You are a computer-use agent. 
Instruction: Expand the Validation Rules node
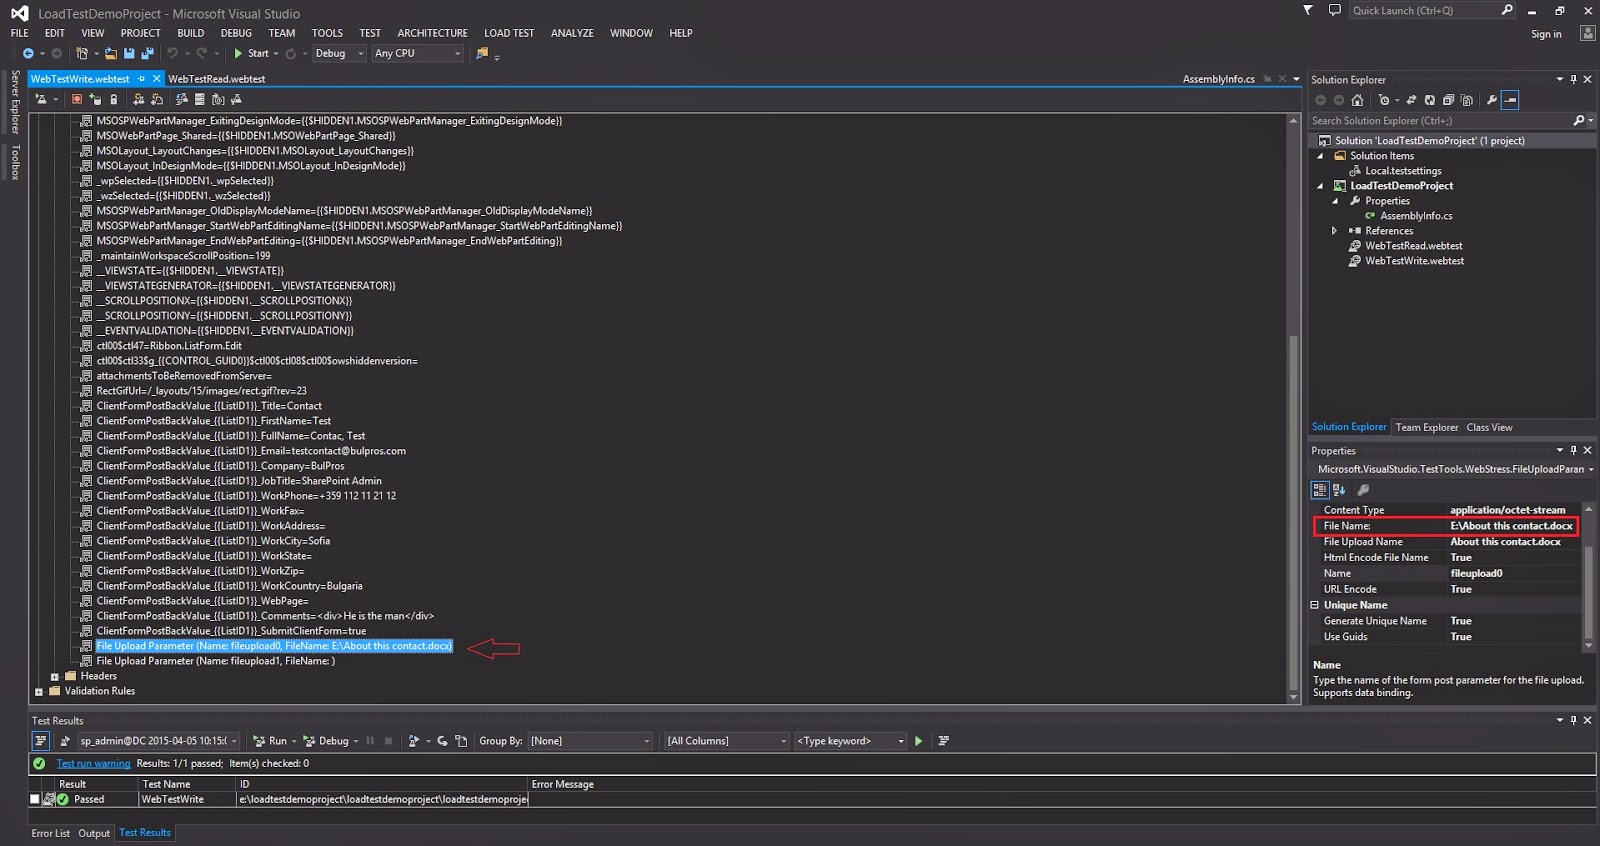pos(39,692)
